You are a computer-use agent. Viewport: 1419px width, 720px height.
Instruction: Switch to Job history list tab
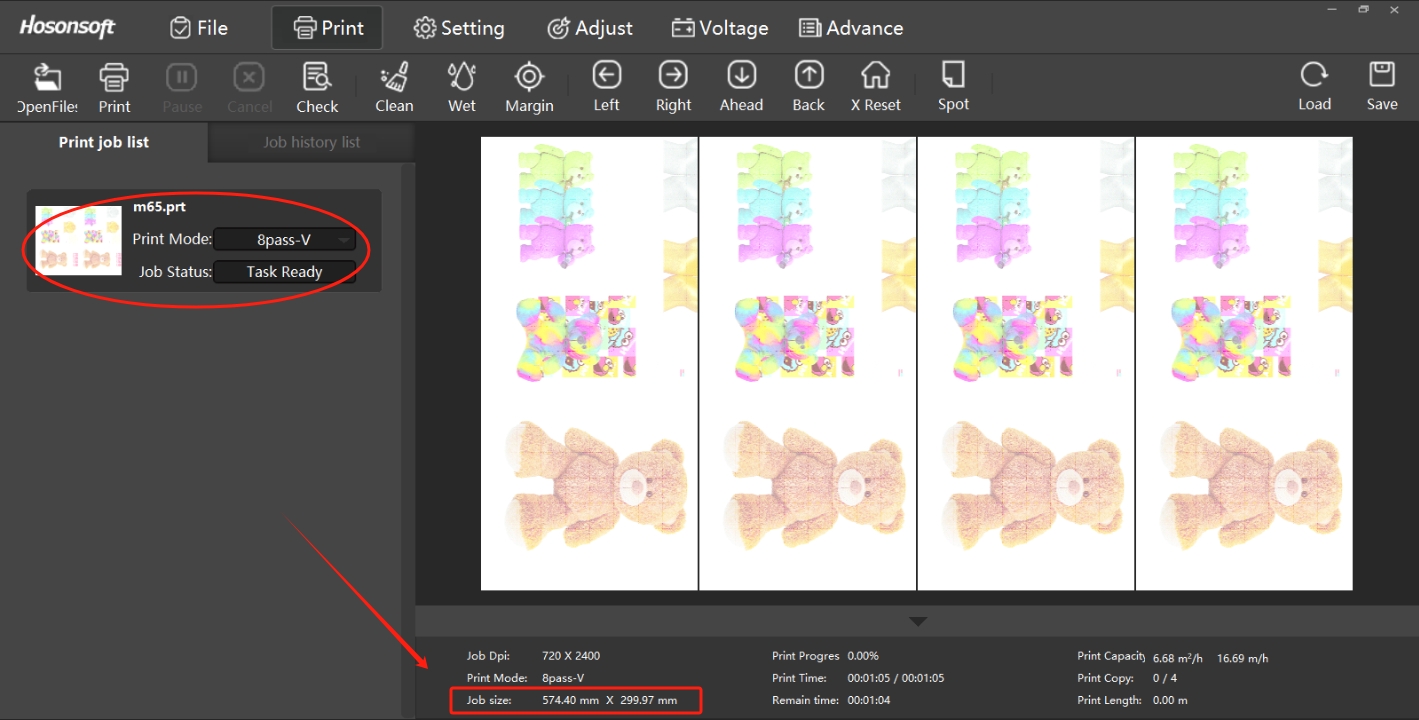pos(311,142)
